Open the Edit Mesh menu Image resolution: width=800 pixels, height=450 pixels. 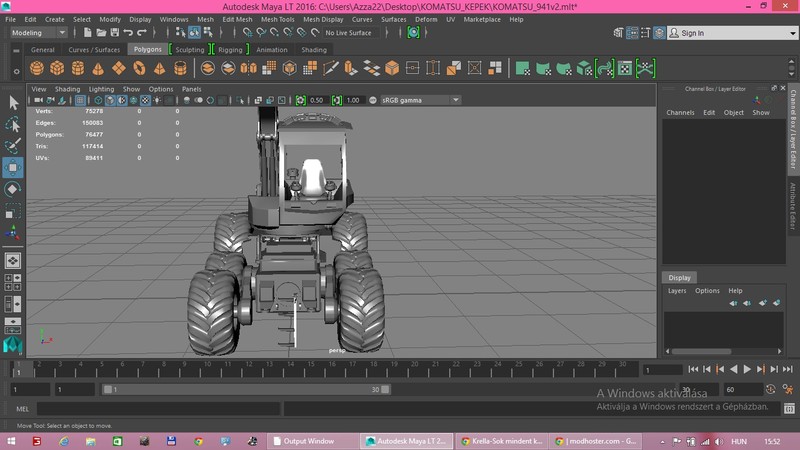point(237,19)
